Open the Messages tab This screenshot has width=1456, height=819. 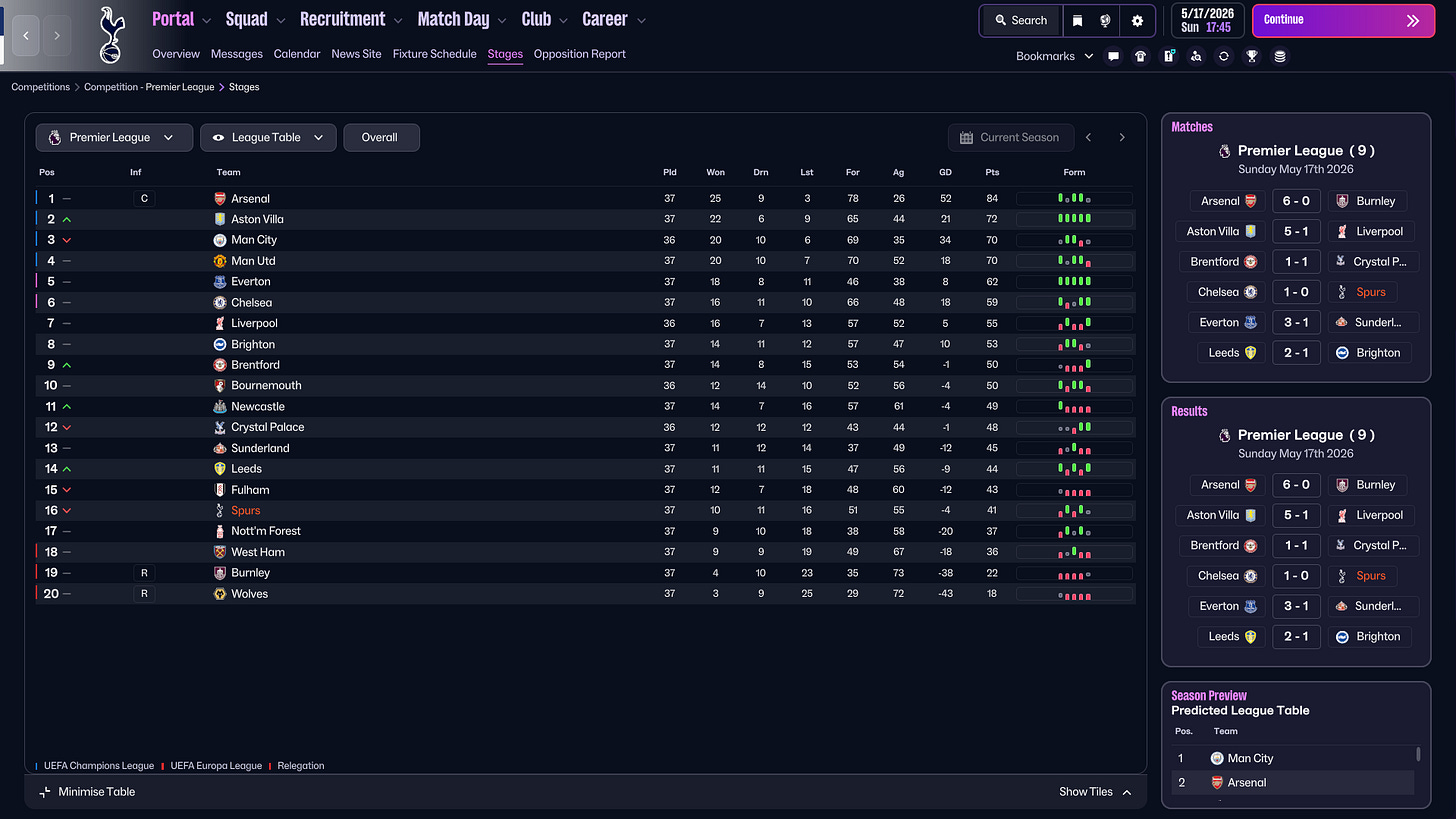click(x=237, y=54)
